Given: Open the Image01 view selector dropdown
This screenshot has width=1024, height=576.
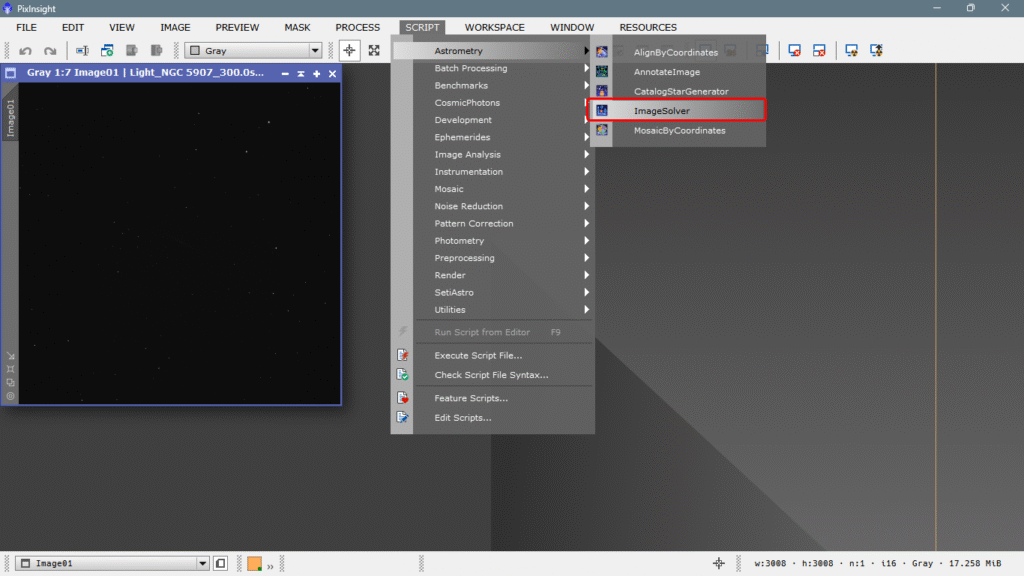Looking at the screenshot, I should point(112,563).
